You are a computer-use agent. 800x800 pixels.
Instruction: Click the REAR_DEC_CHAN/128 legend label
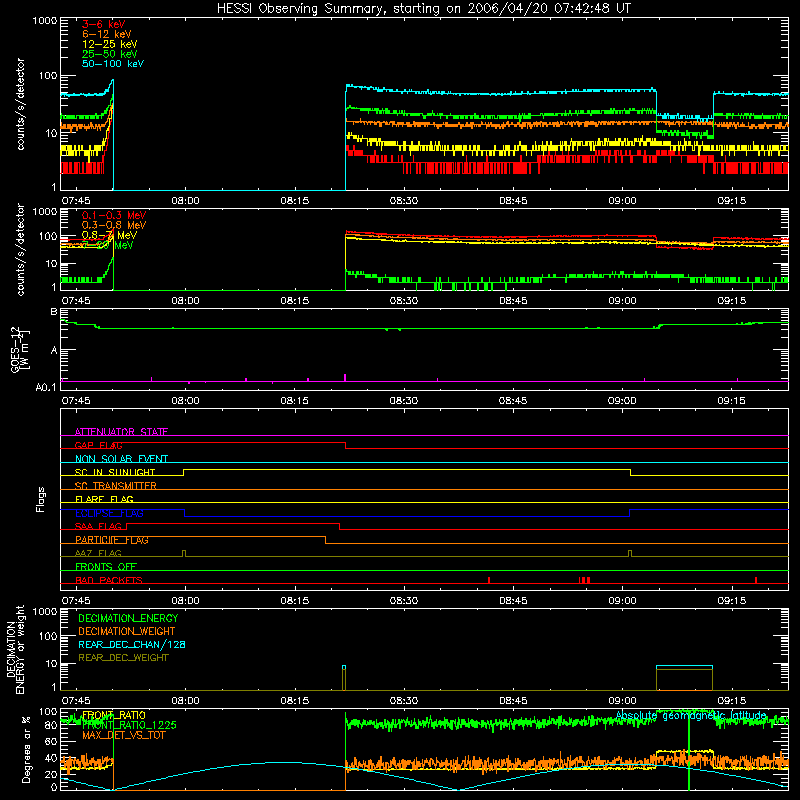click(x=132, y=645)
